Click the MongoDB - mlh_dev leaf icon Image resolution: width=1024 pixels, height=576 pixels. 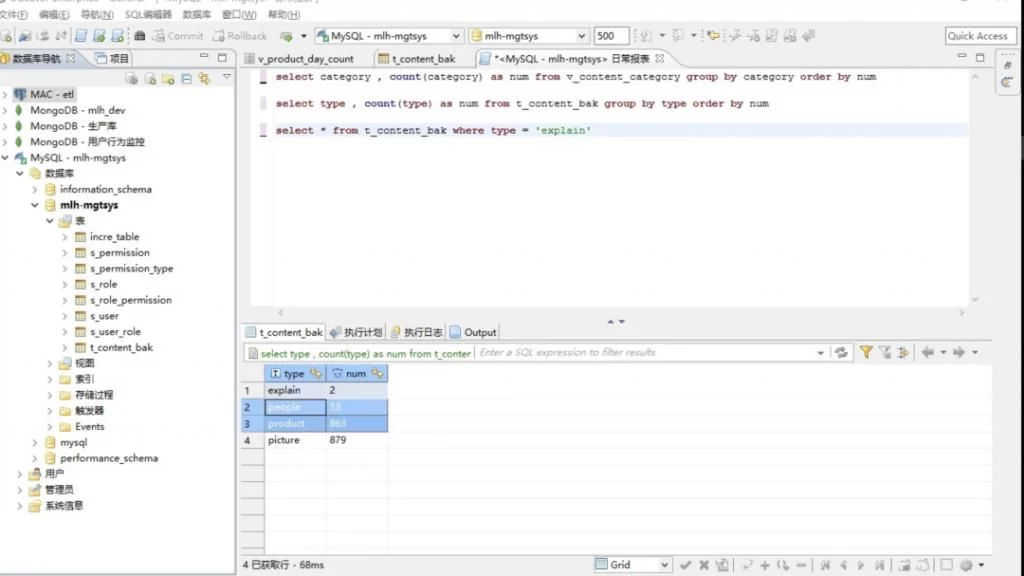19,110
